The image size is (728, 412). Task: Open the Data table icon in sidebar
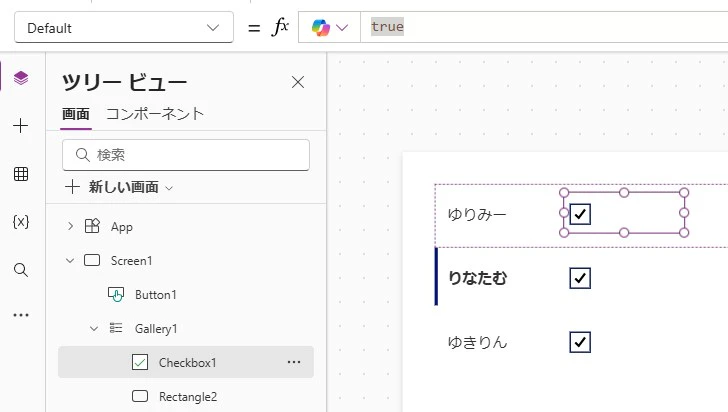click(x=21, y=174)
